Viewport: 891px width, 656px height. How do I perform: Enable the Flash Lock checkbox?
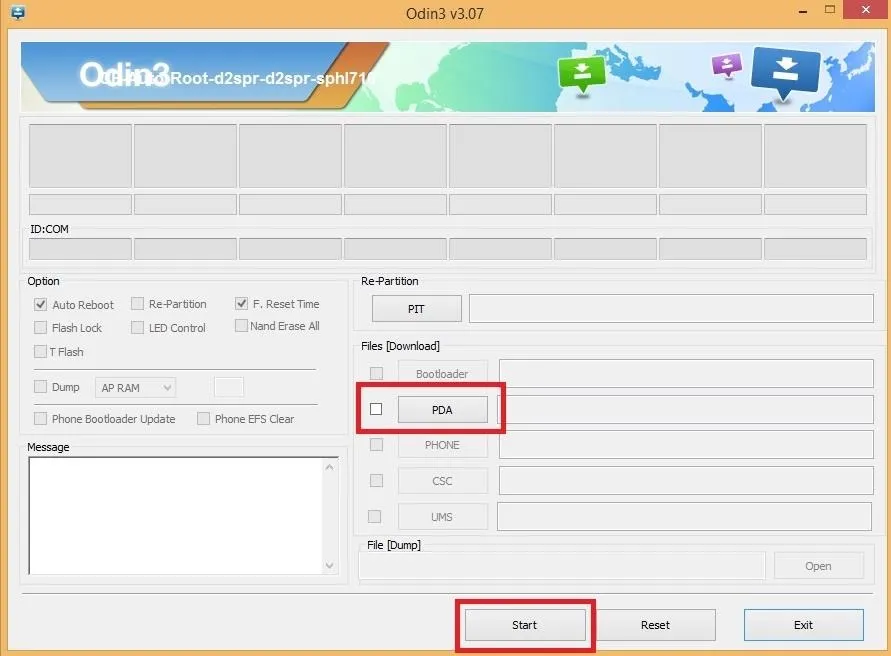click(40, 327)
